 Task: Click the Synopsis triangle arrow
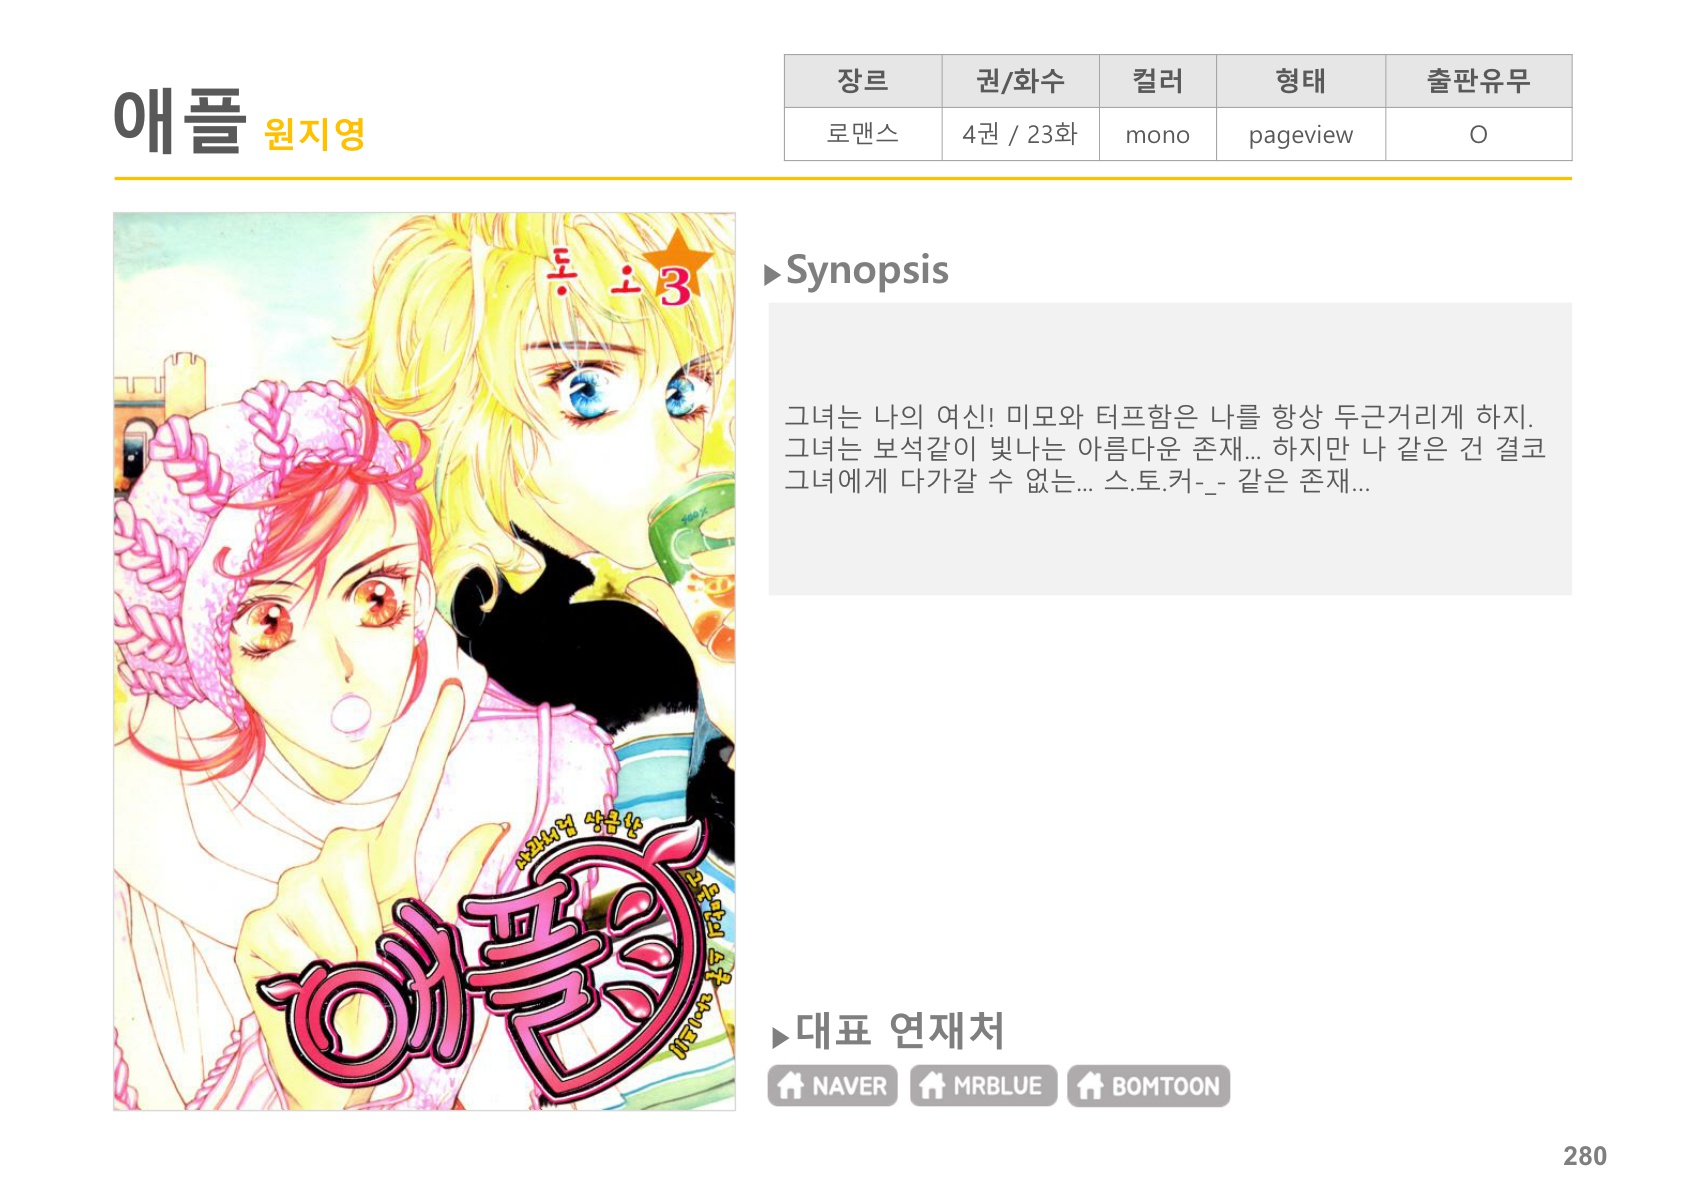pyautogui.click(x=772, y=275)
